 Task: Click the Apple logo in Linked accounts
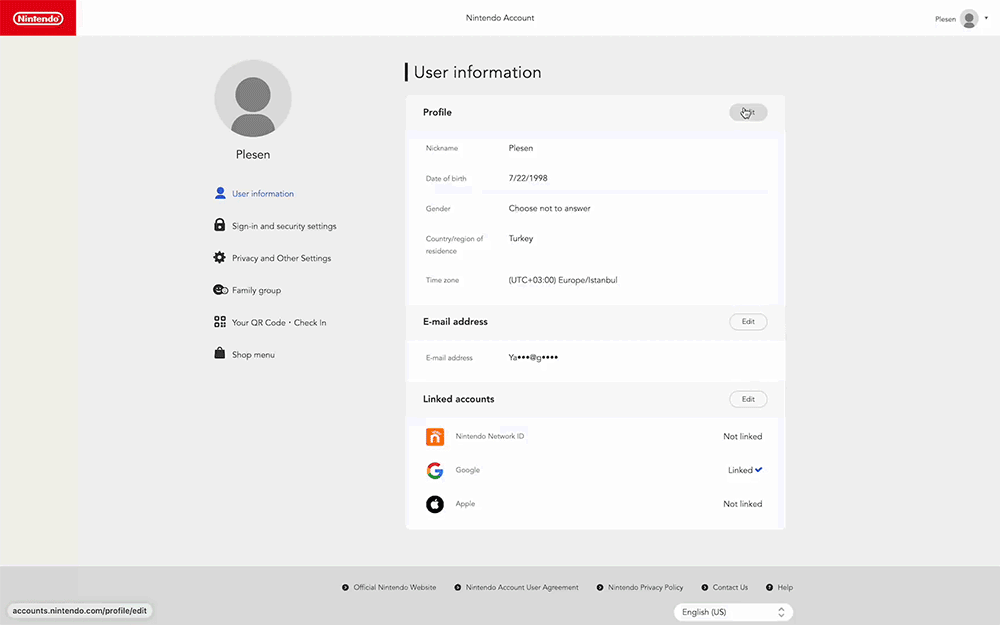coord(435,504)
